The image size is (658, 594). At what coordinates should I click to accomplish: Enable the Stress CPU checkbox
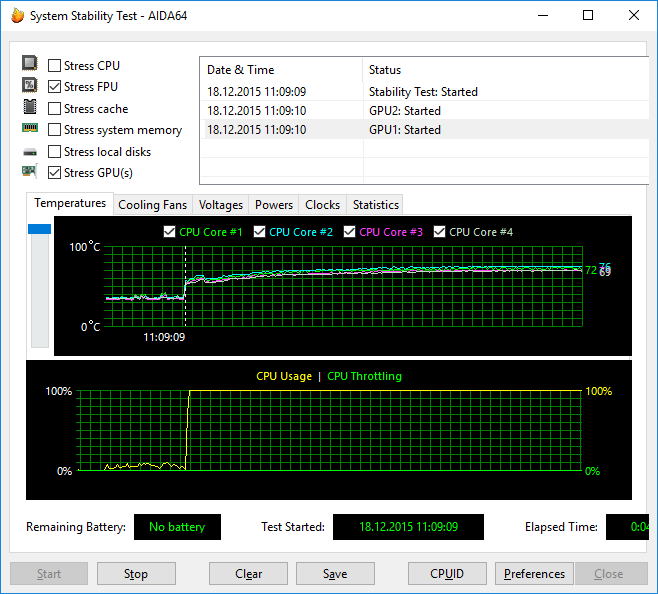click(54, 65)
